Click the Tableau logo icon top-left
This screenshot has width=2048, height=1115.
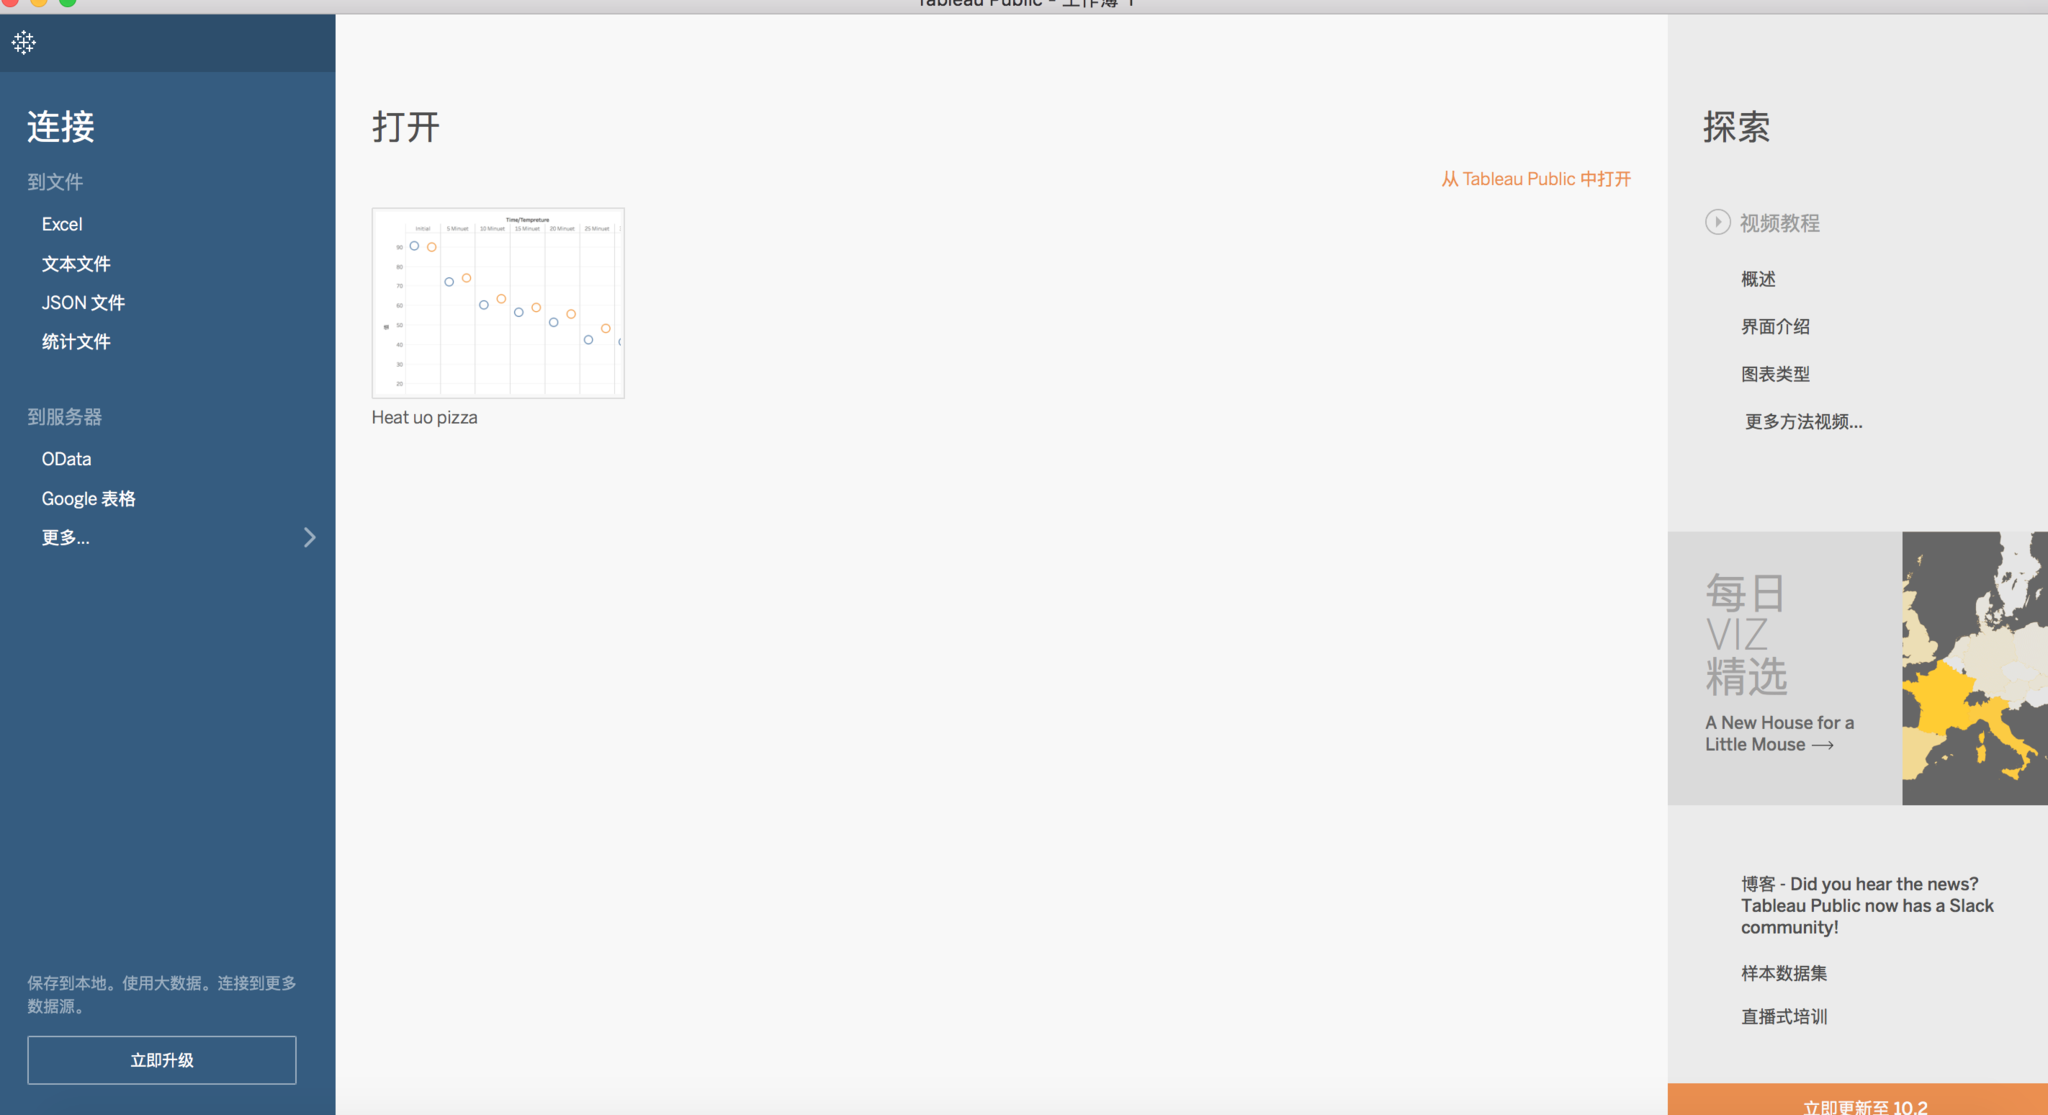tap(24, 42)
